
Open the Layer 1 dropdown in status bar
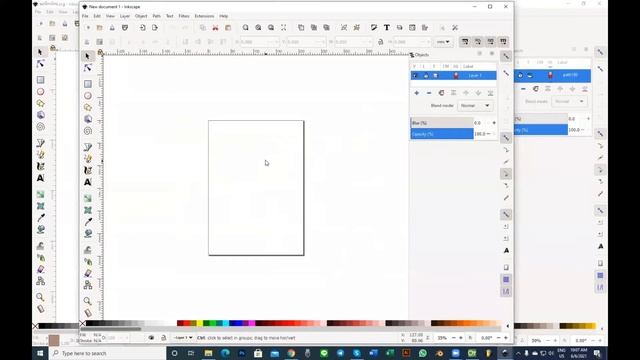[183, 338]
